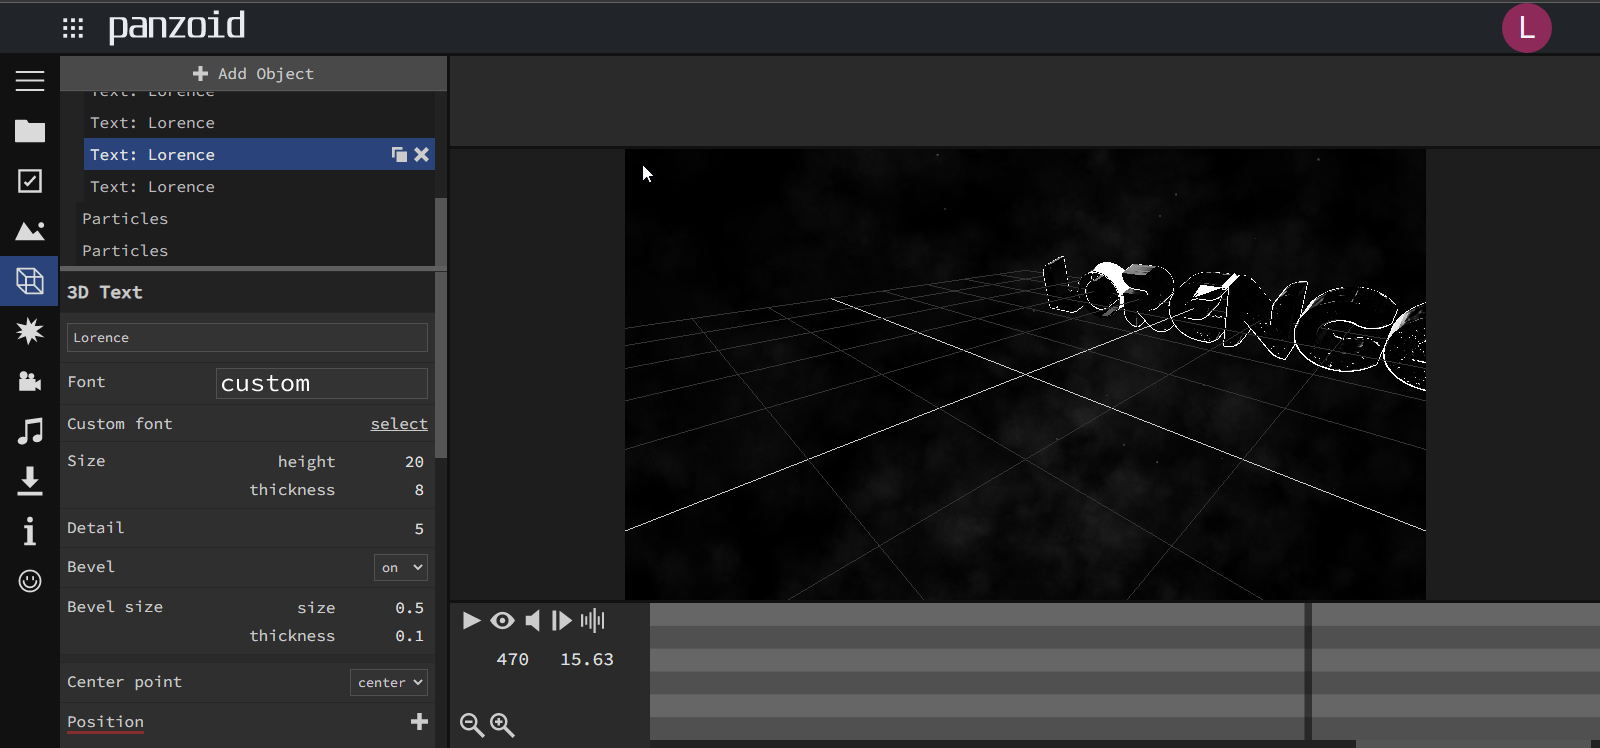Toggle the preview eye icon
This screenshot has height=748, width=1600.
click(x=502, y=621)
